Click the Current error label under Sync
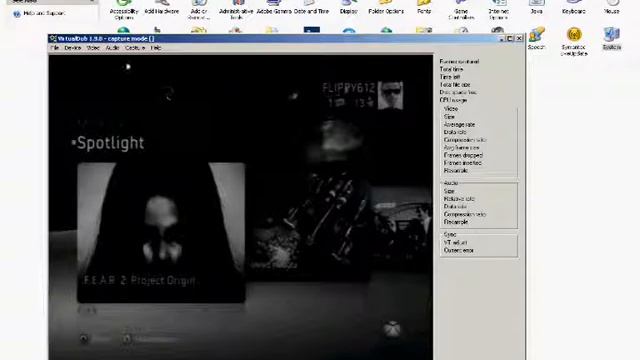The height and width of the screenshot is (360, 640). [x=458, y=250]
